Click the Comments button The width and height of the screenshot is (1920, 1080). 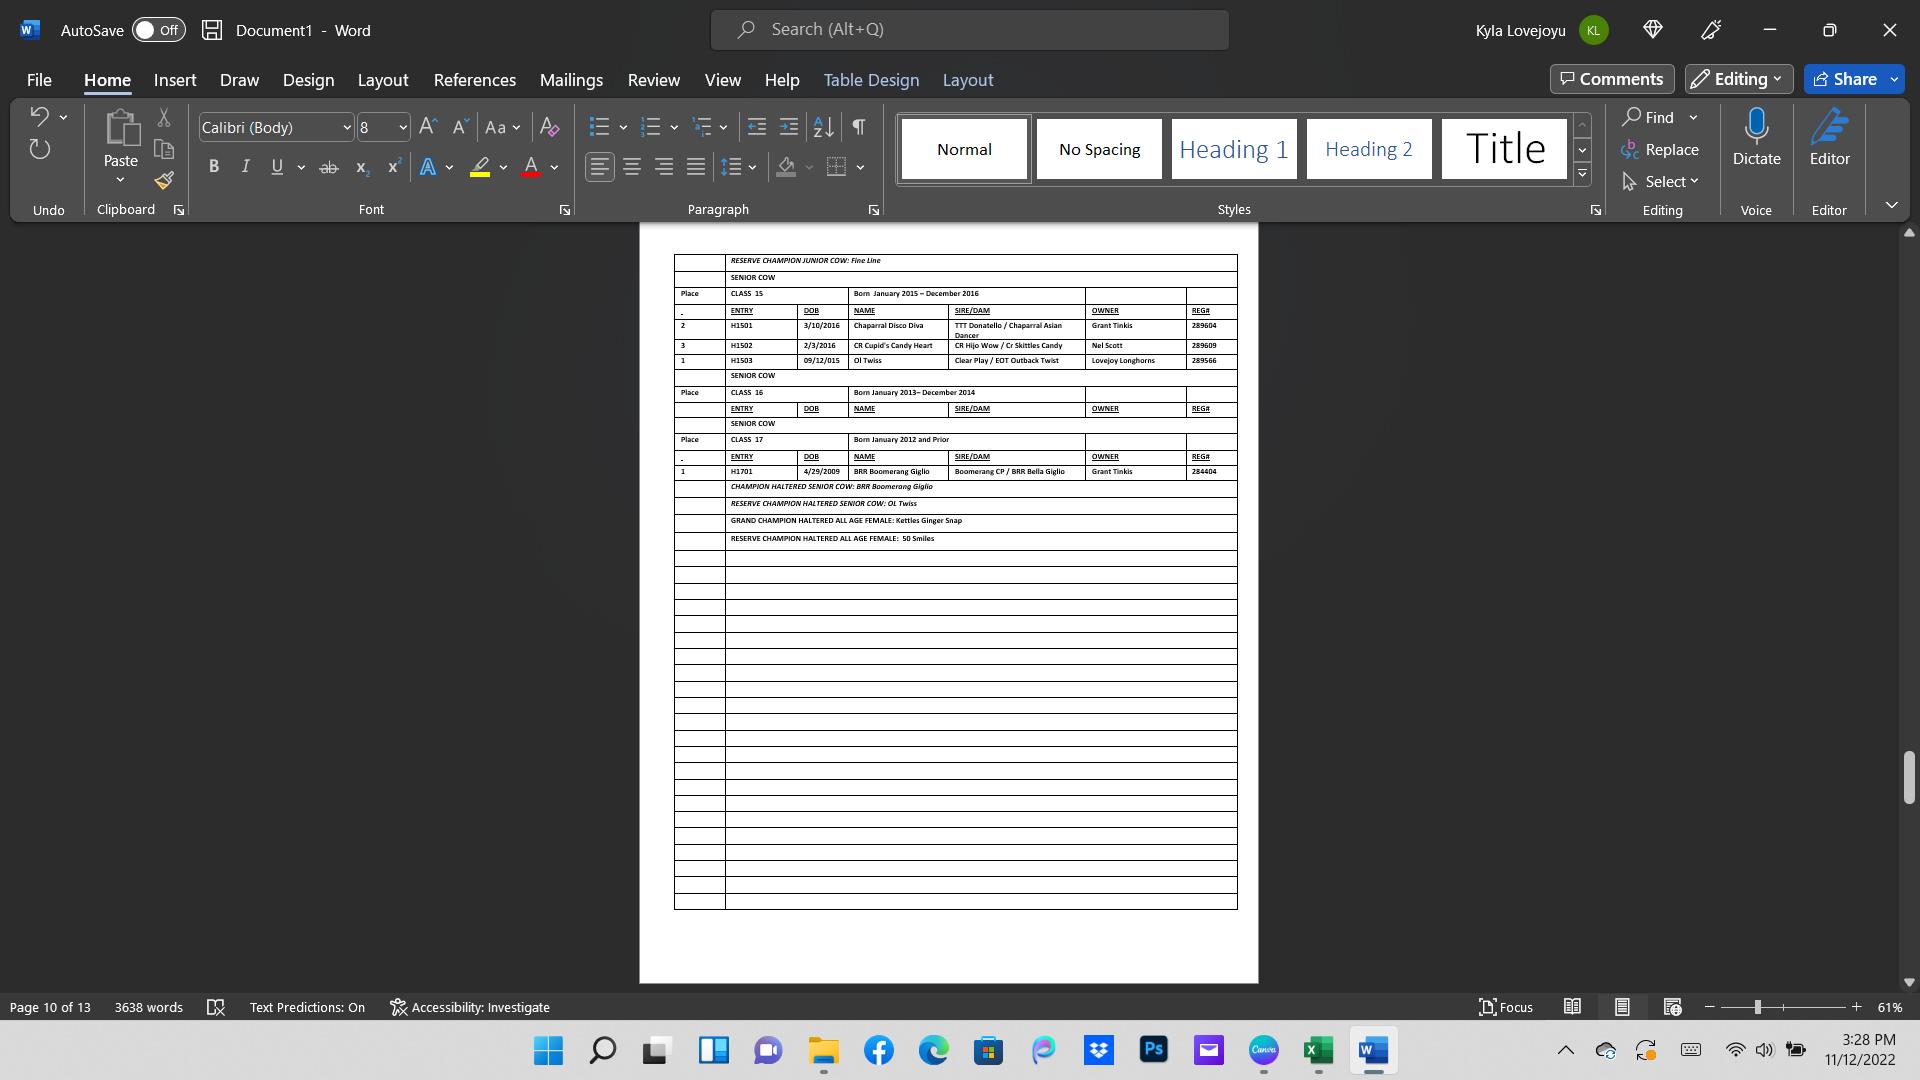[1611, 79]
